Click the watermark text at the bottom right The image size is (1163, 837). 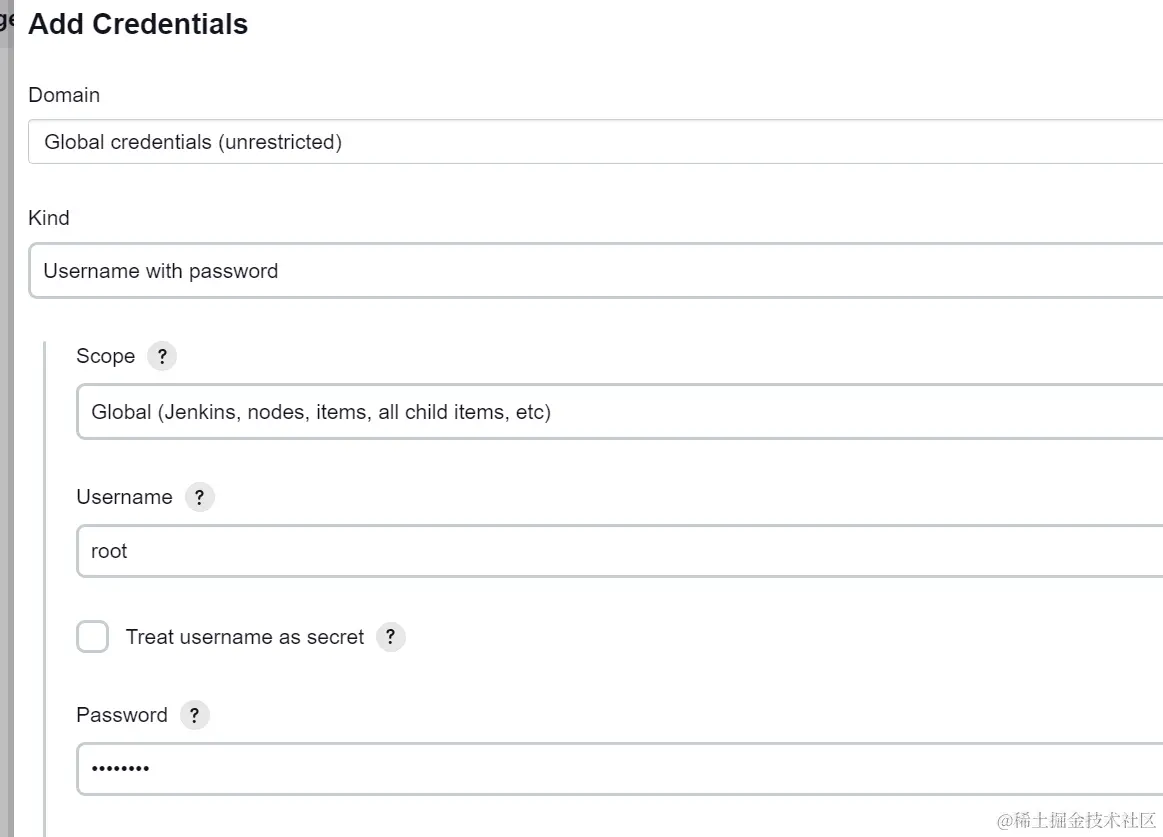click(1076, 821)
